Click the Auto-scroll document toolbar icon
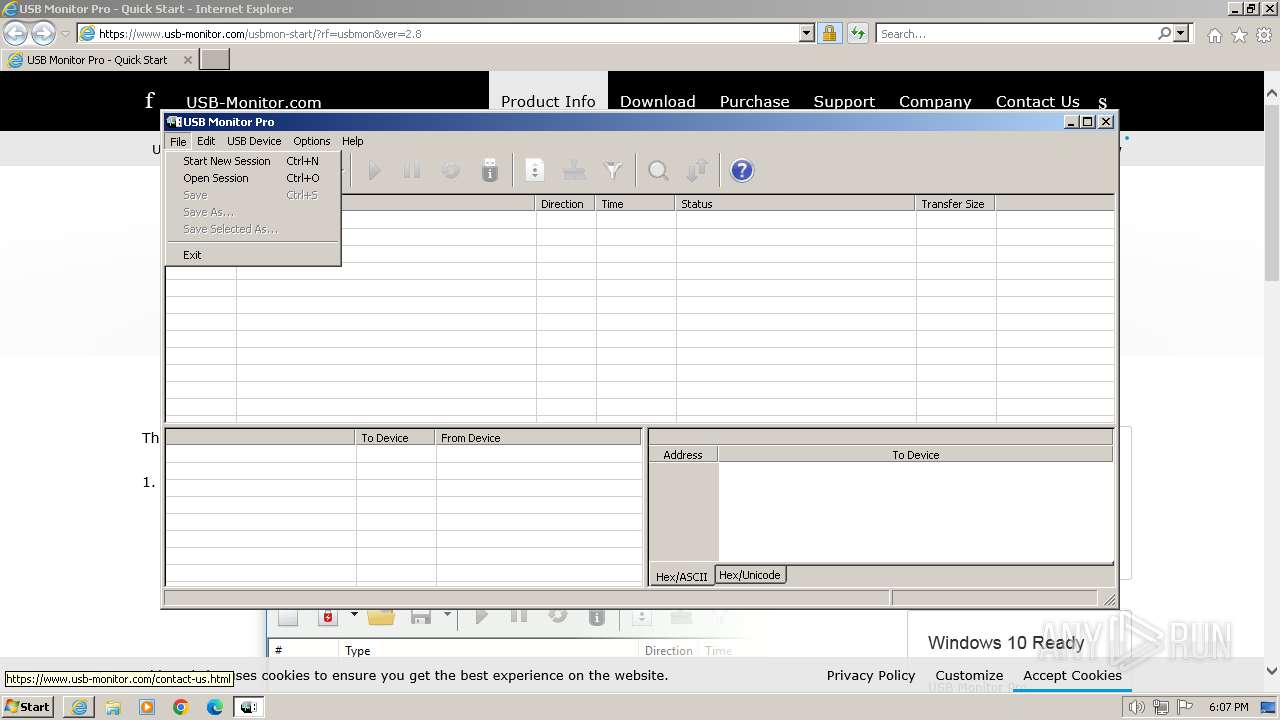 [535, 171]
